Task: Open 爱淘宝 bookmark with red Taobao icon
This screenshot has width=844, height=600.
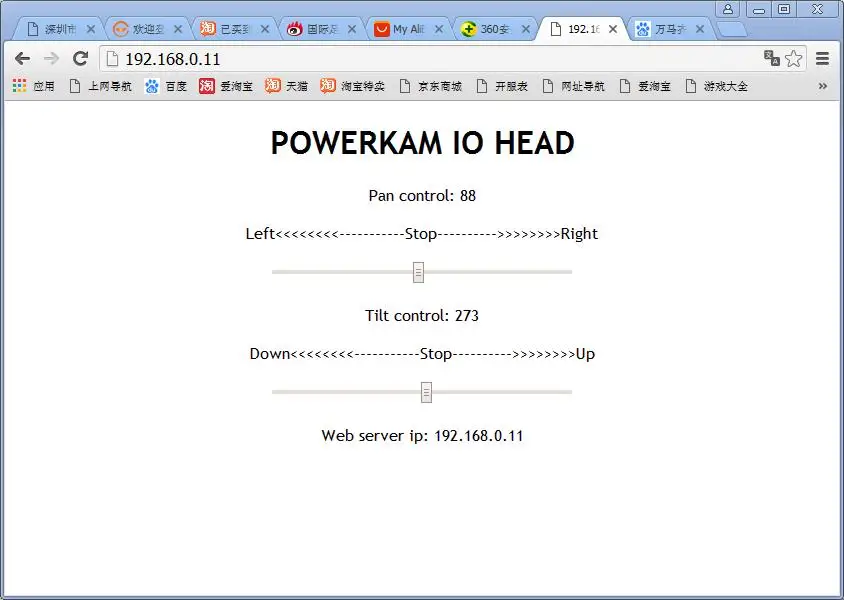Action: coord(226,86)
